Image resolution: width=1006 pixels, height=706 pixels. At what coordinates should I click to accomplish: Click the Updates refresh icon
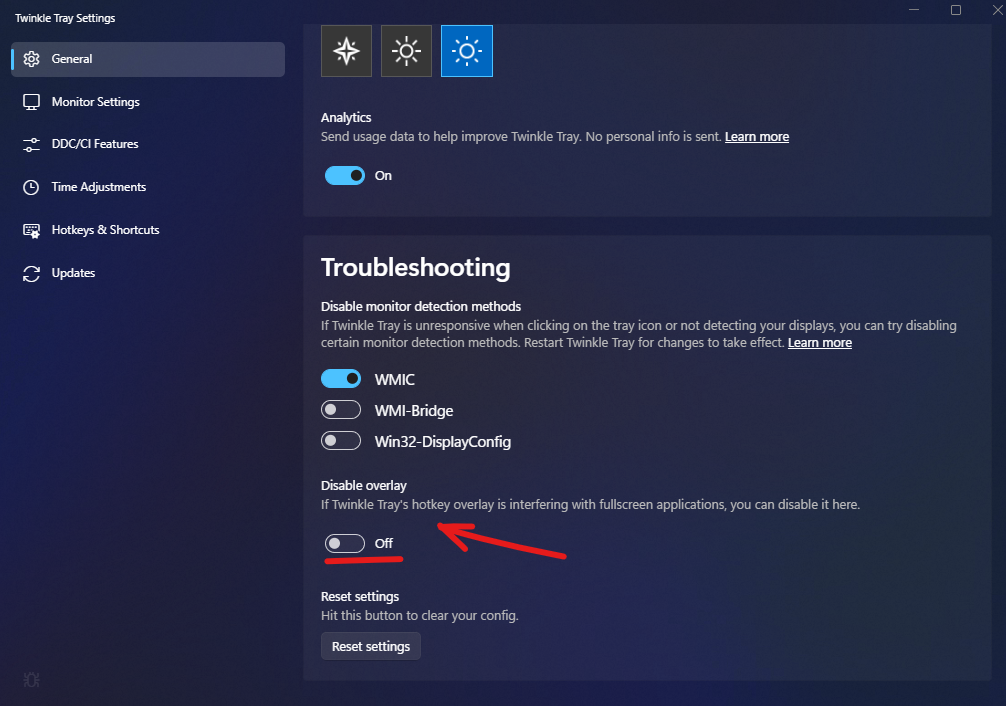click(31, 273)
